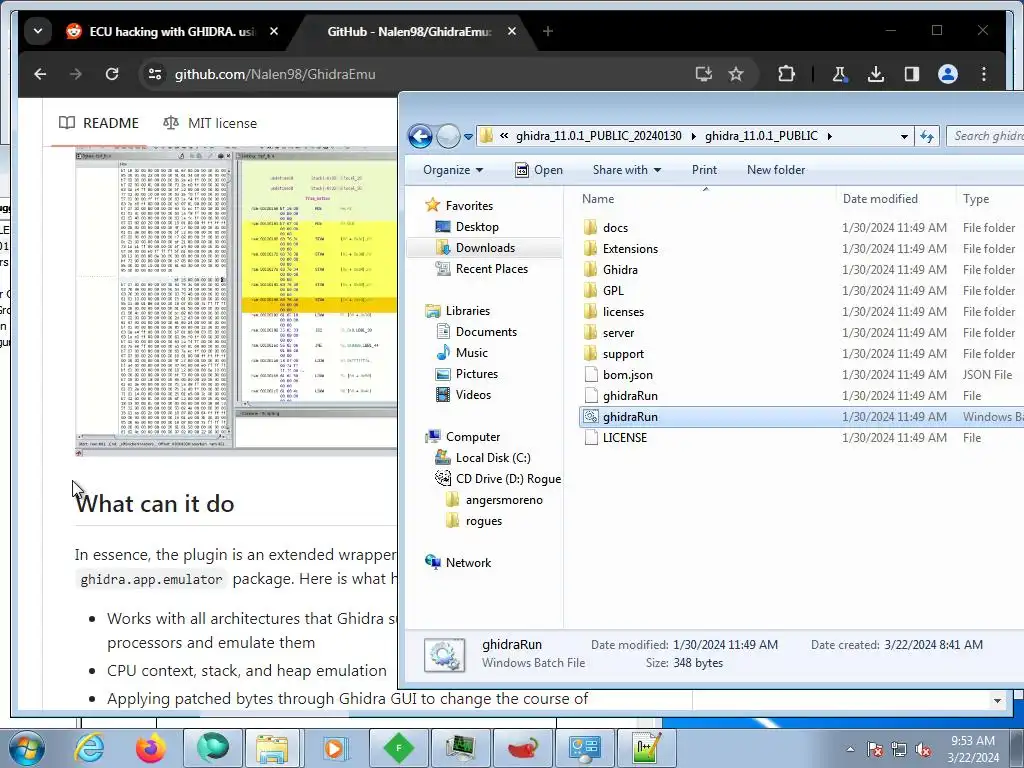
Task: Select README tab on GitHub page
Action: pos(99,123)
